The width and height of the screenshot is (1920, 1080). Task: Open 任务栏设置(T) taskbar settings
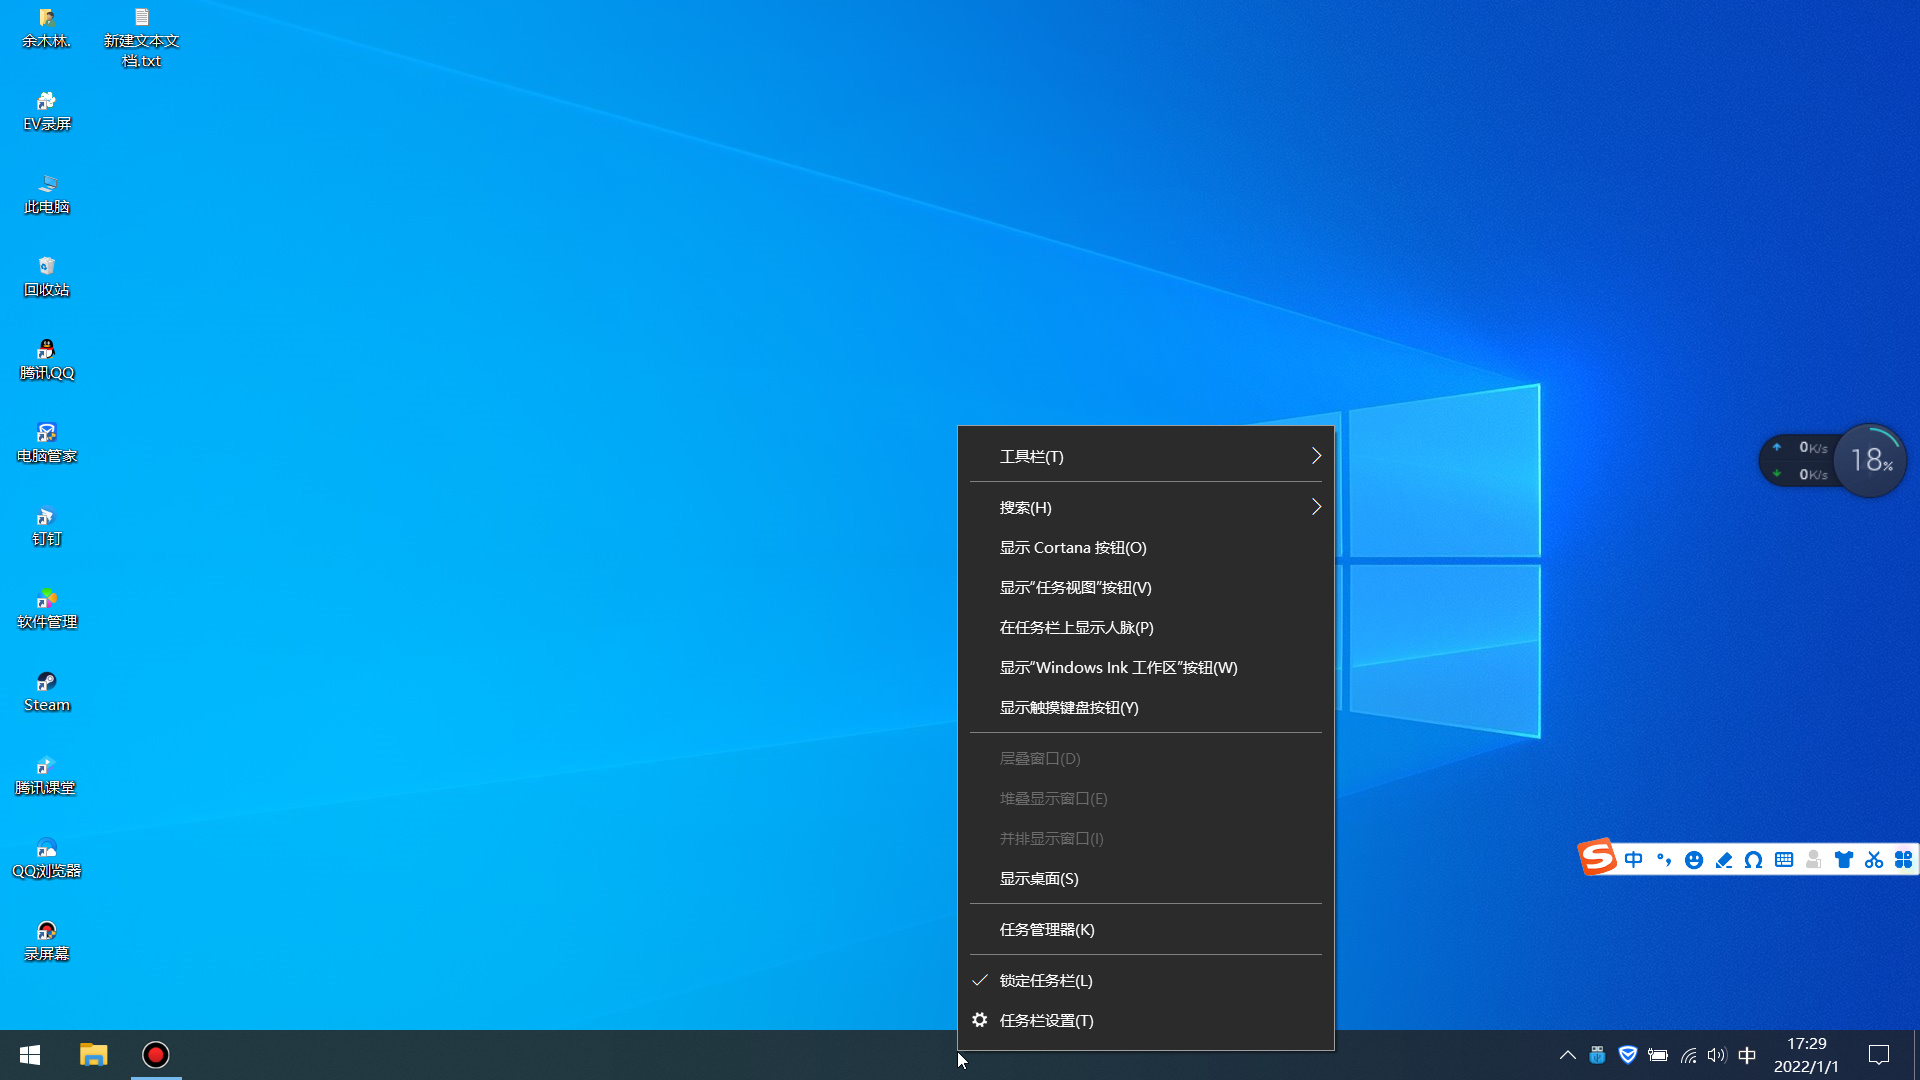(1046, 1020)
